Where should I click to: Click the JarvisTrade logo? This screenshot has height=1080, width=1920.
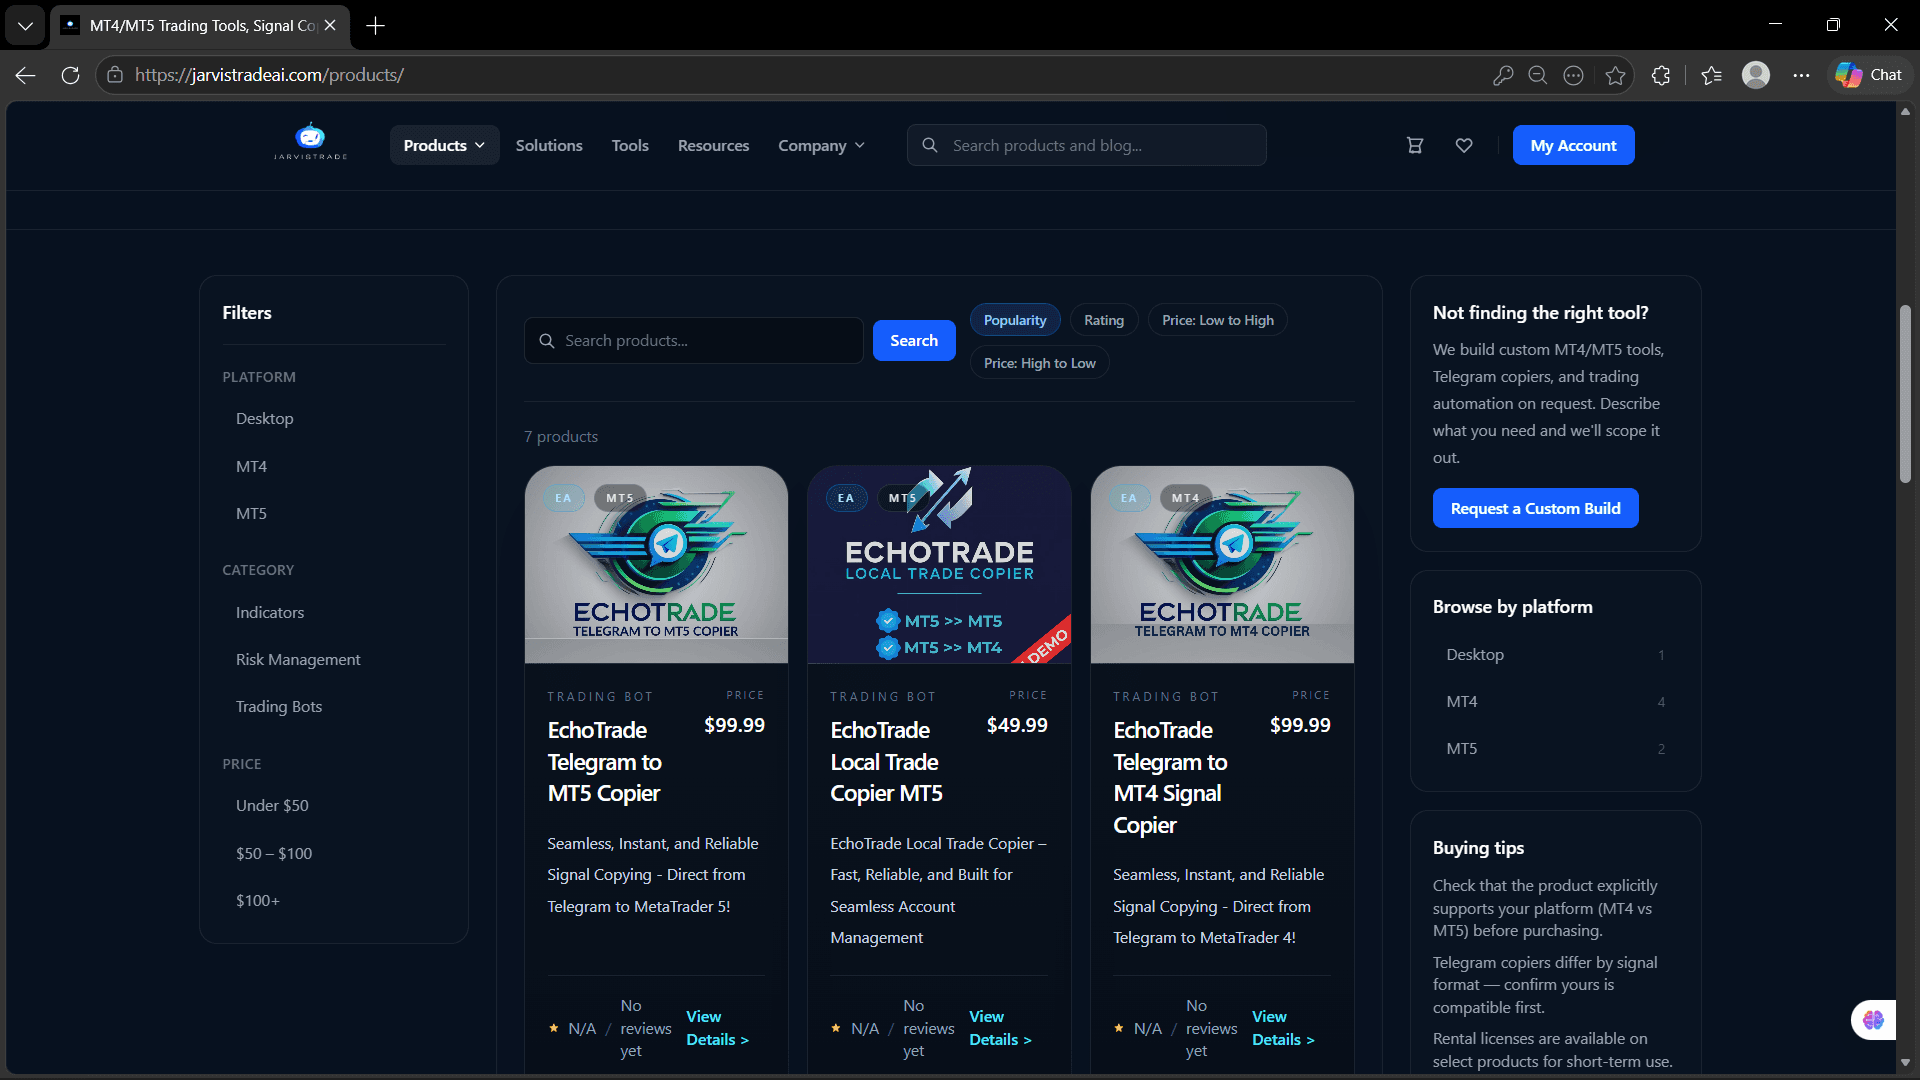click(x=311, y=142)
